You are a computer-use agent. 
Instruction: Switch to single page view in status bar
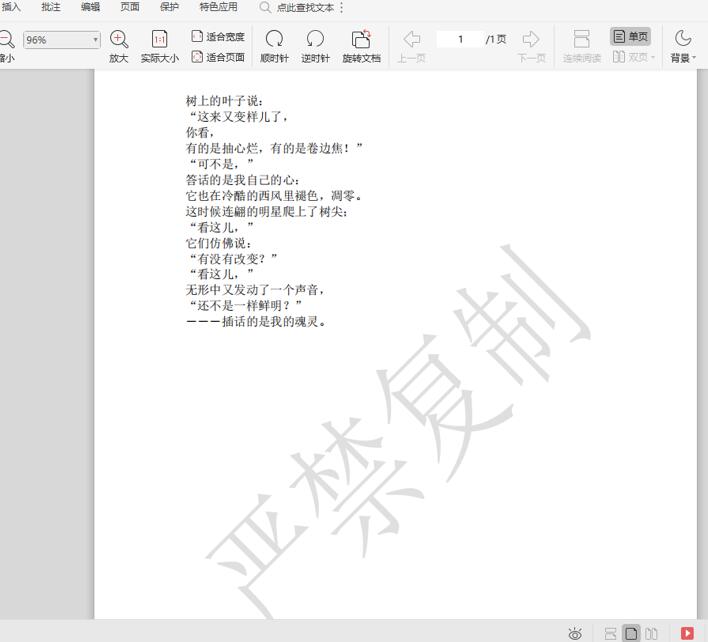[631, 633]
